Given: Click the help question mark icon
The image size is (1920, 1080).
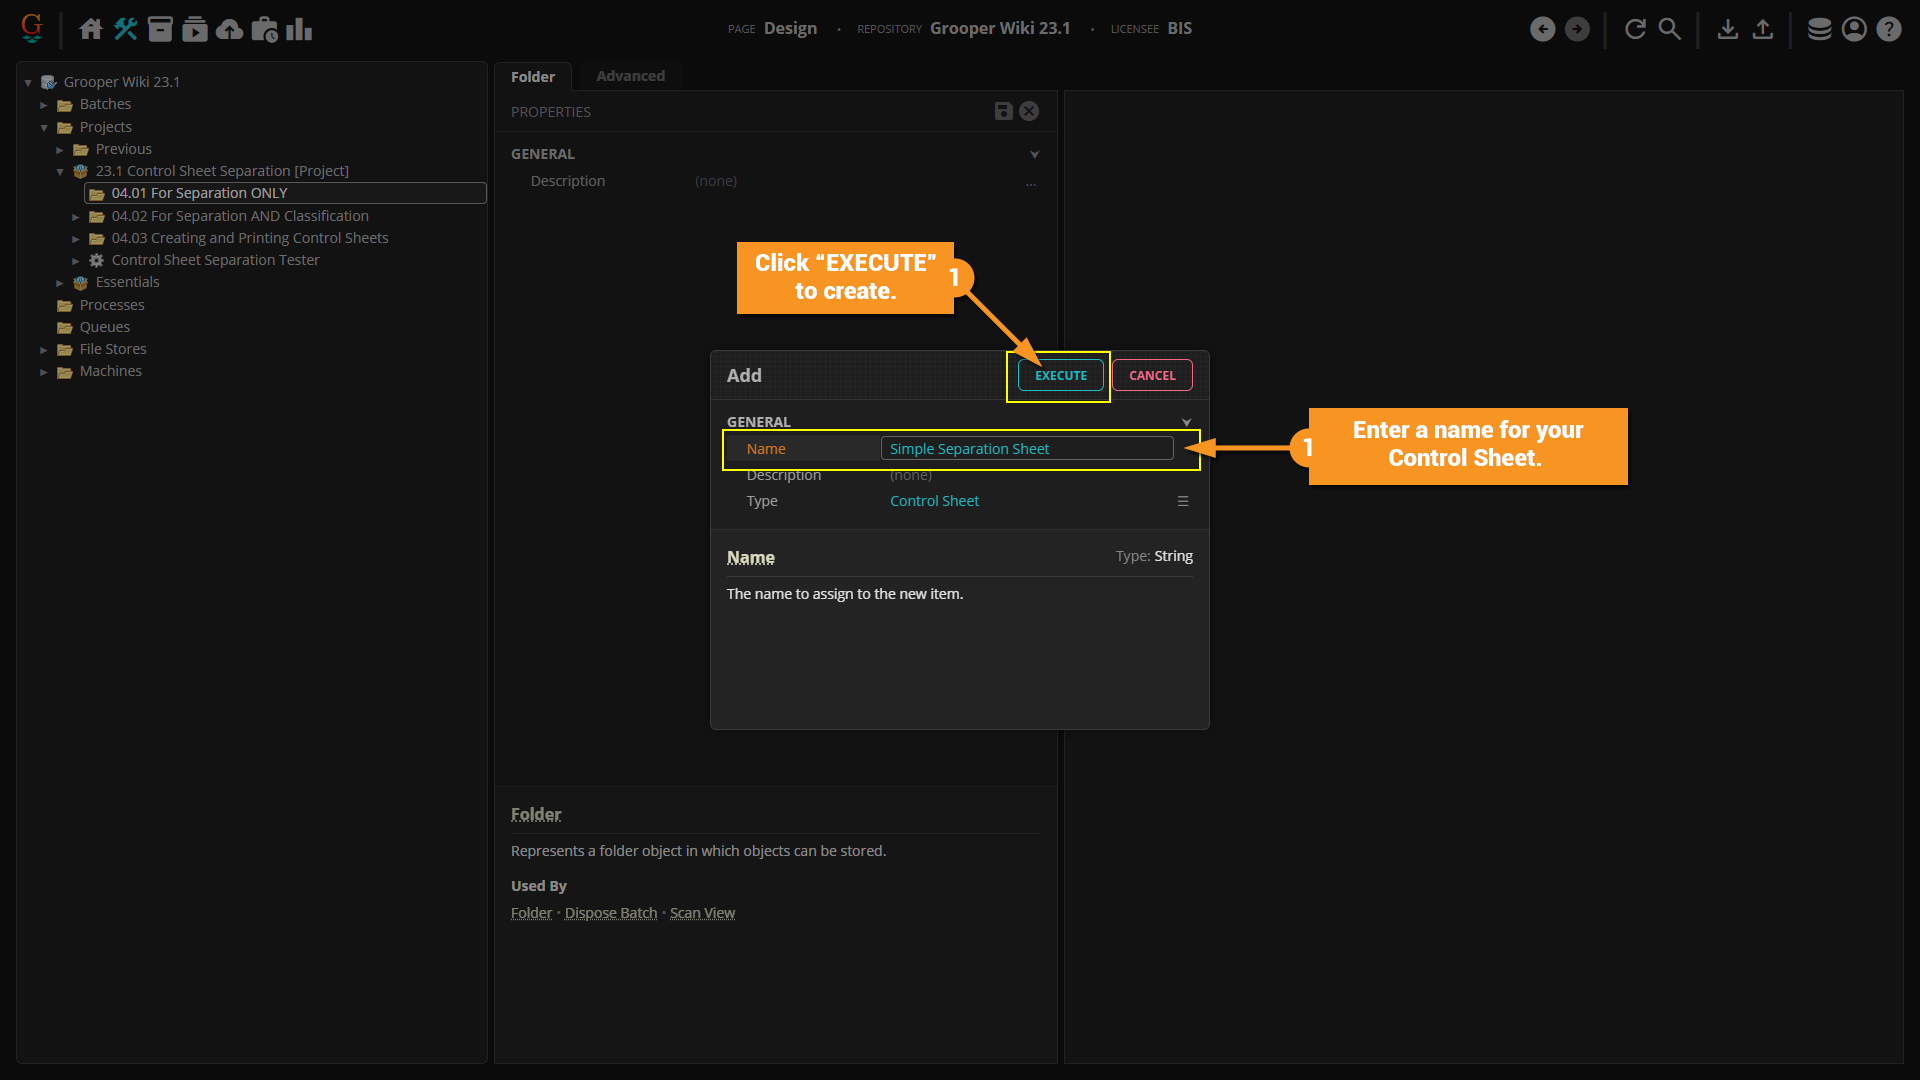Looking at the screenshot, I should click(x=1888, y=29).
